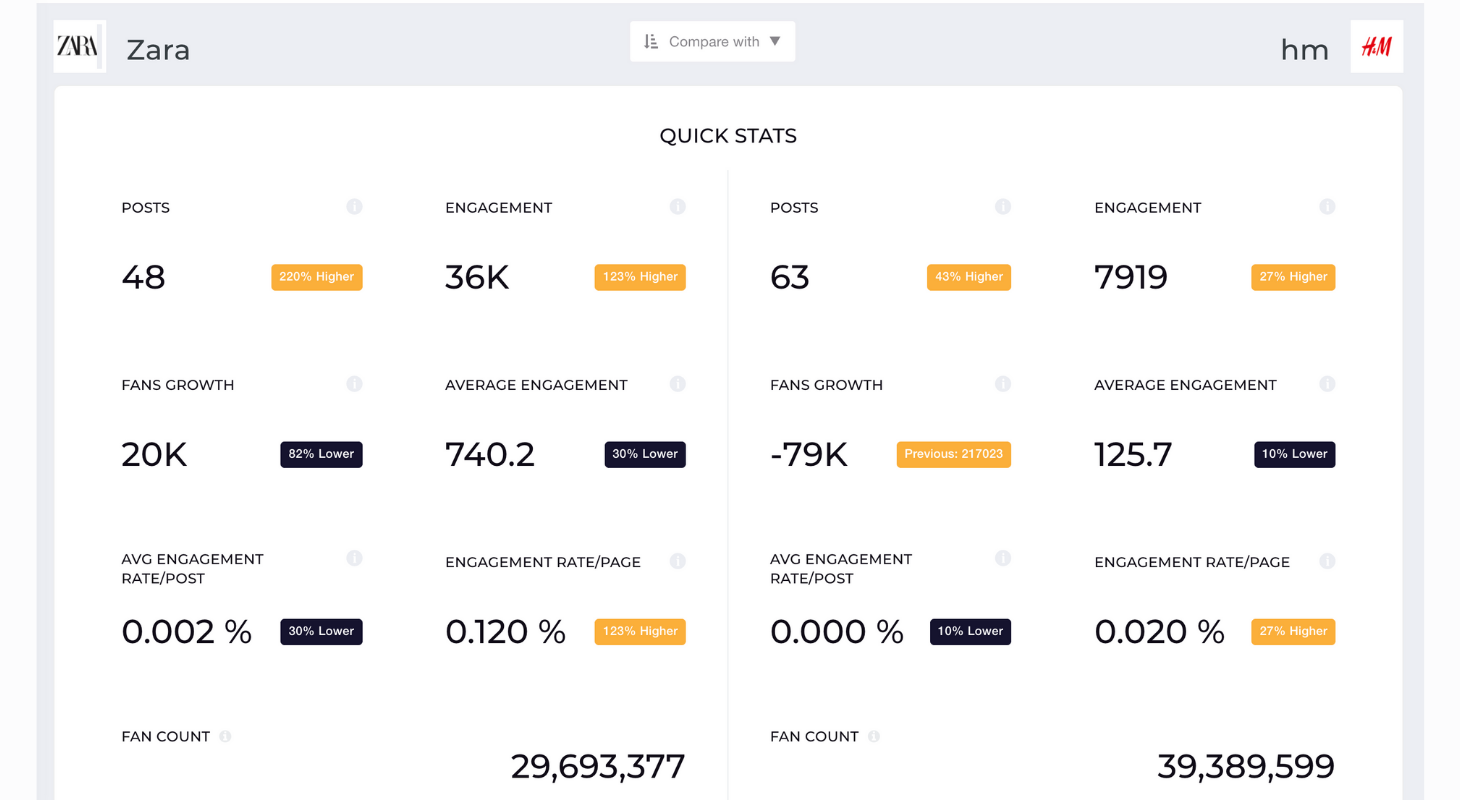Click info icon for Zara Posts
Screen dimensions: 1460x800
pos(354,207)
